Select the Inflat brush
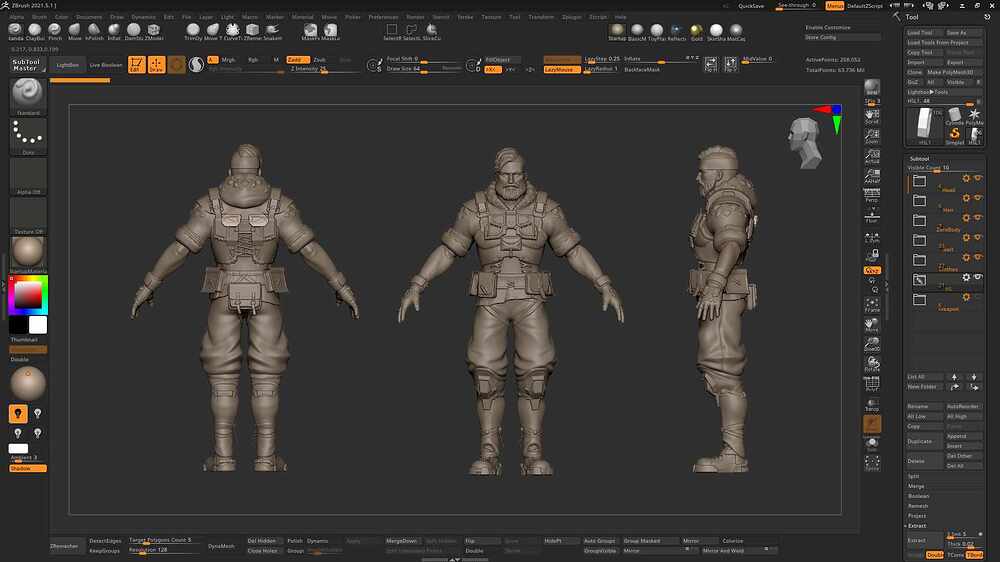 114,32
